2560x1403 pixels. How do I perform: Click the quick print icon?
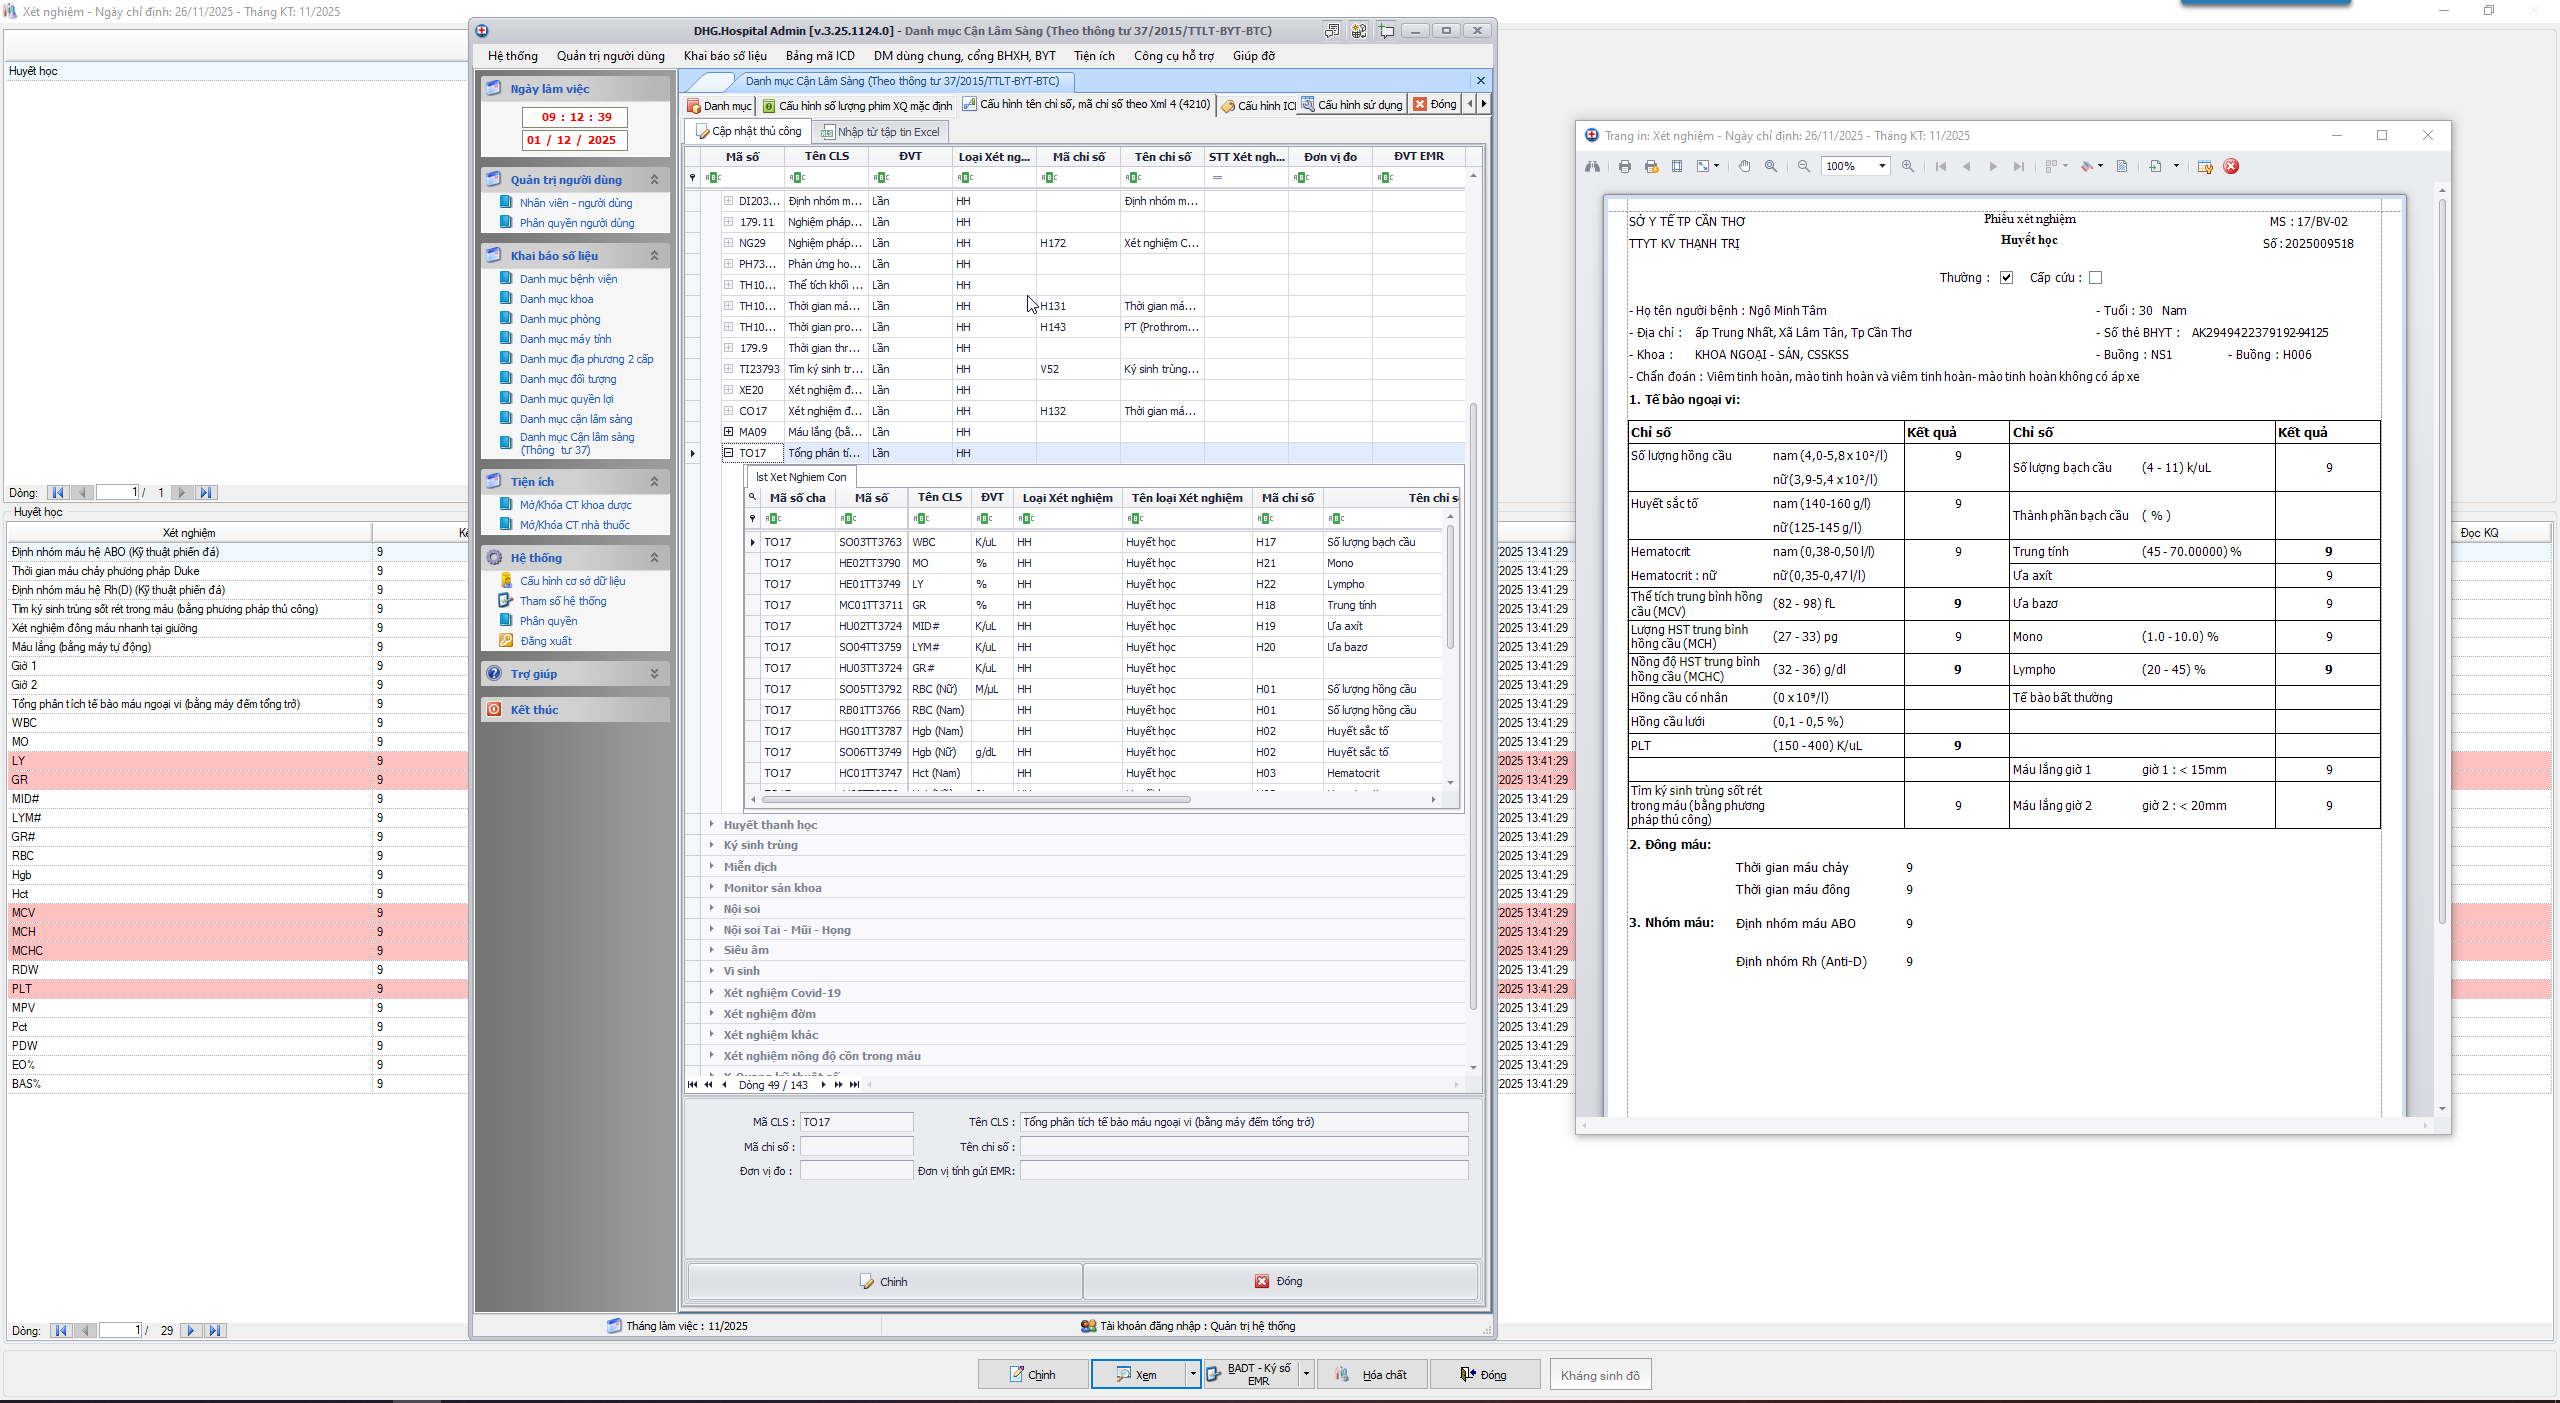click(1651, 166)
